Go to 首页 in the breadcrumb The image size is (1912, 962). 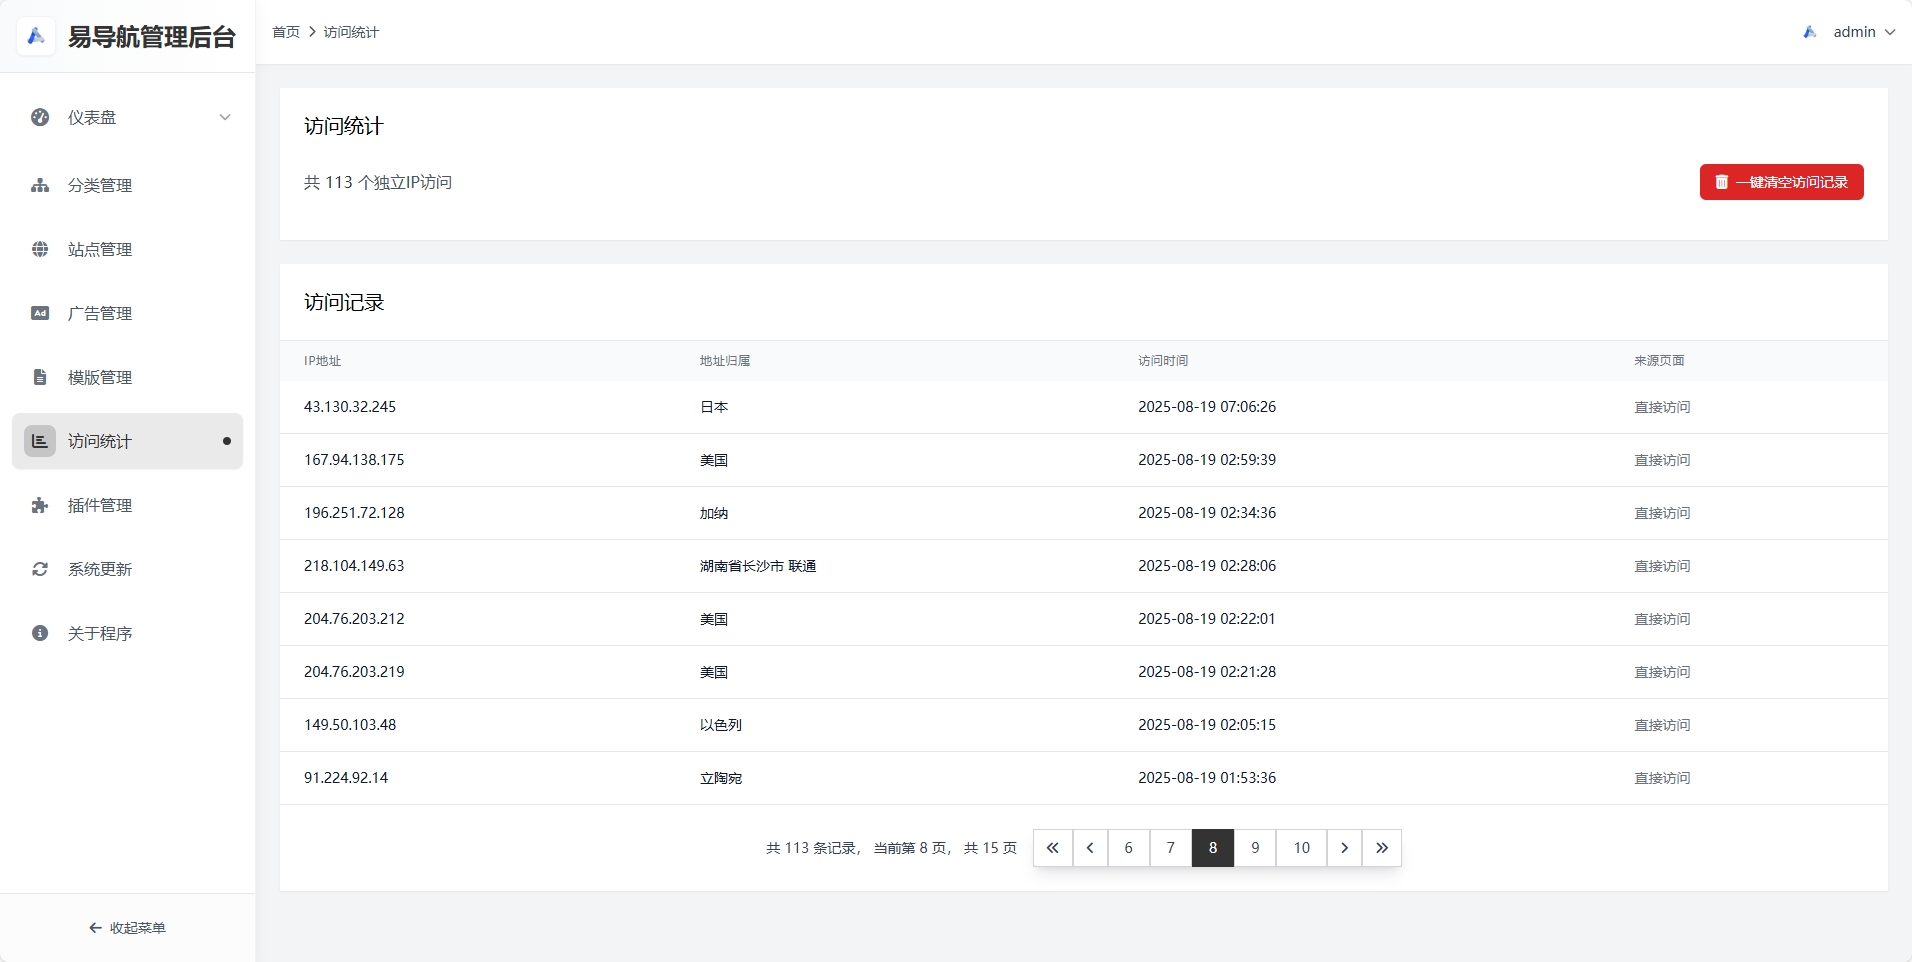click(285, 31)
